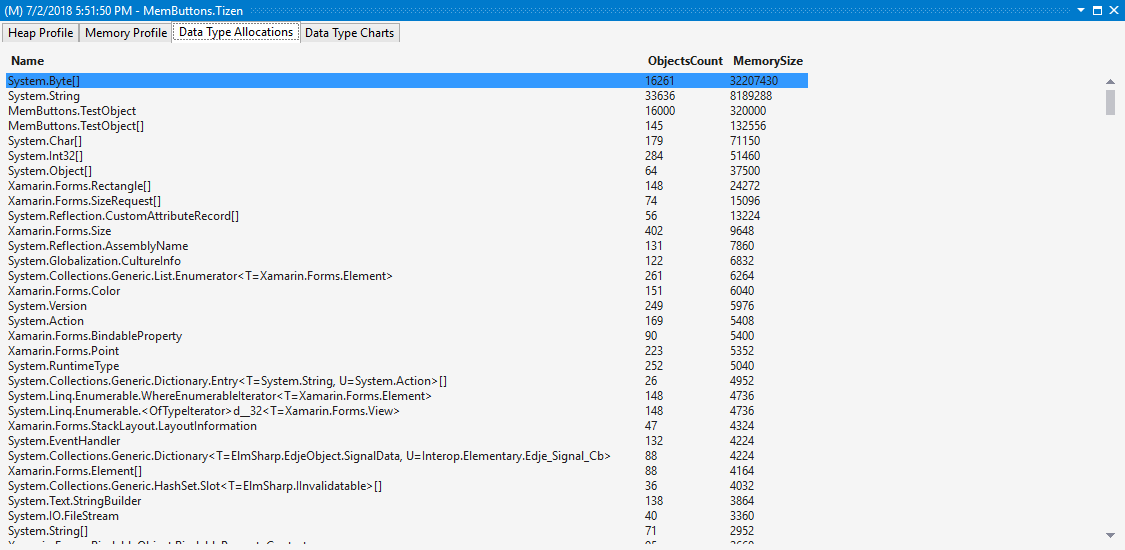
Task: Open the window position dropdown arrow
Action: click(x=1080, y=10)
